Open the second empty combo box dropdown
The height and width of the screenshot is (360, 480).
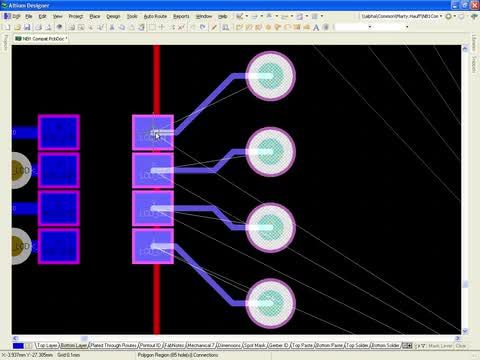pos(407,27)
